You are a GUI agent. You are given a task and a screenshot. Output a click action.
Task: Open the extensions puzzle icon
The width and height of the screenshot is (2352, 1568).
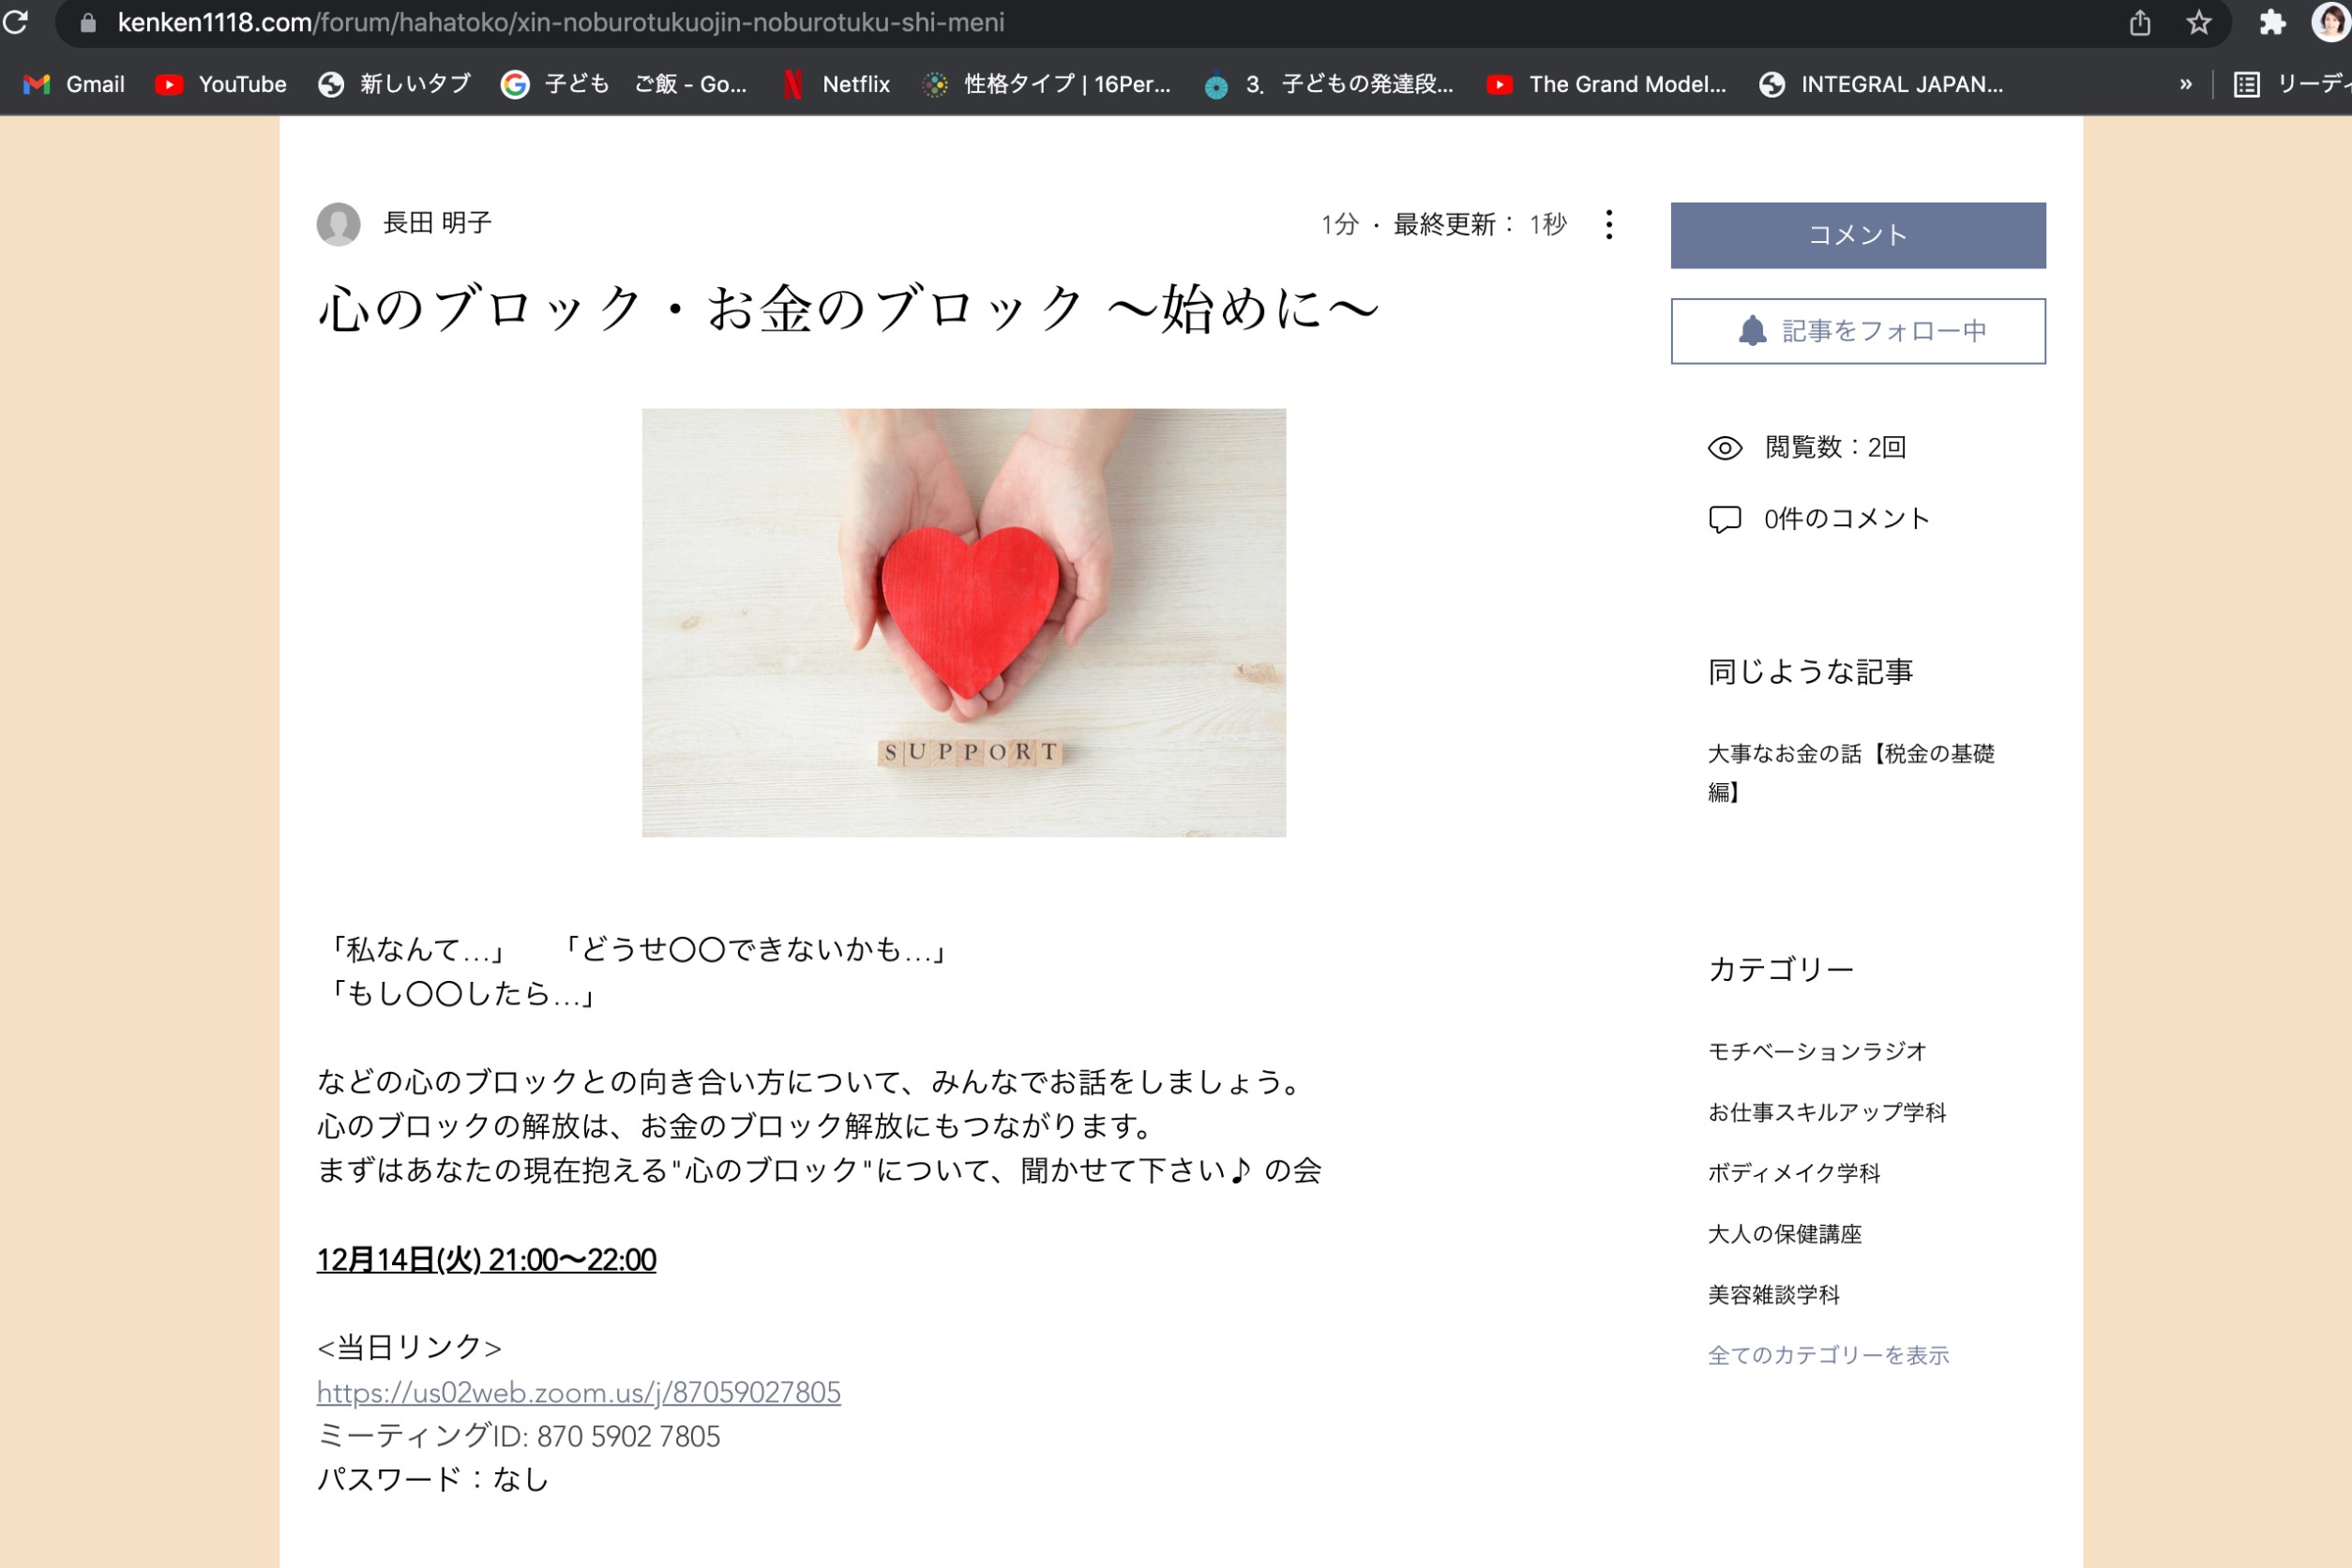tap(2272, 22)
